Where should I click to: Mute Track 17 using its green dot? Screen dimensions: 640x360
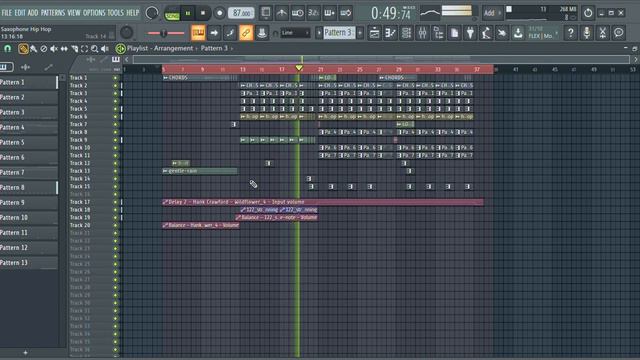116,202
